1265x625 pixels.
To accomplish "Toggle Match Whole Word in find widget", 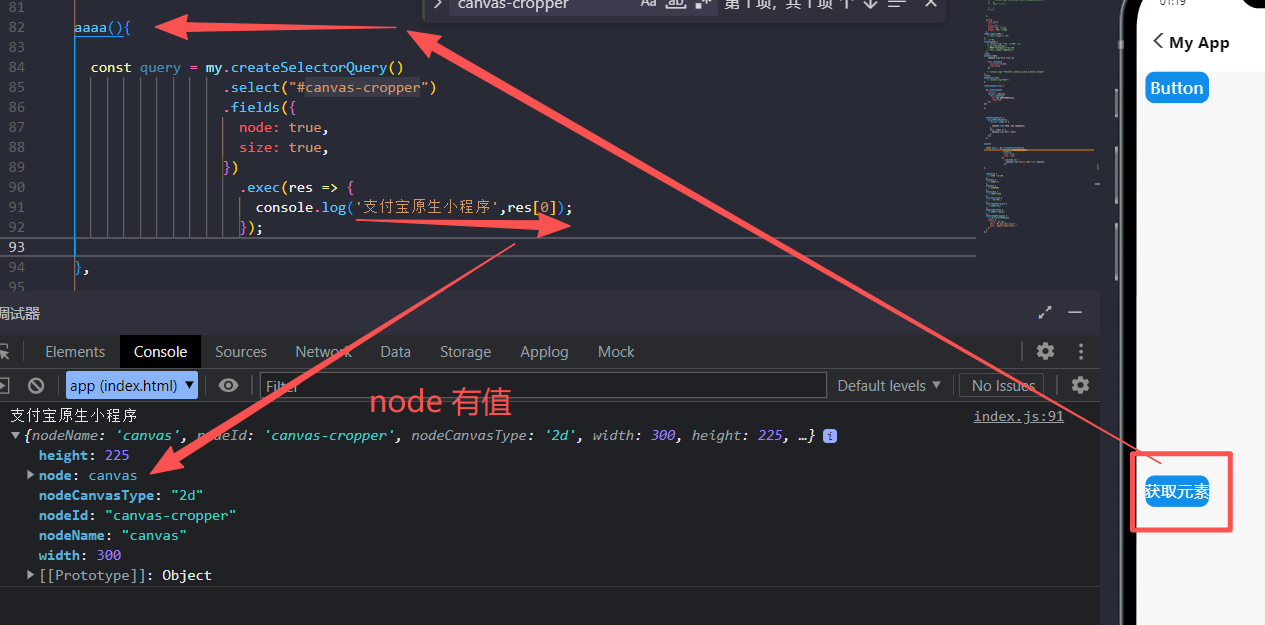I will (677, 4).
